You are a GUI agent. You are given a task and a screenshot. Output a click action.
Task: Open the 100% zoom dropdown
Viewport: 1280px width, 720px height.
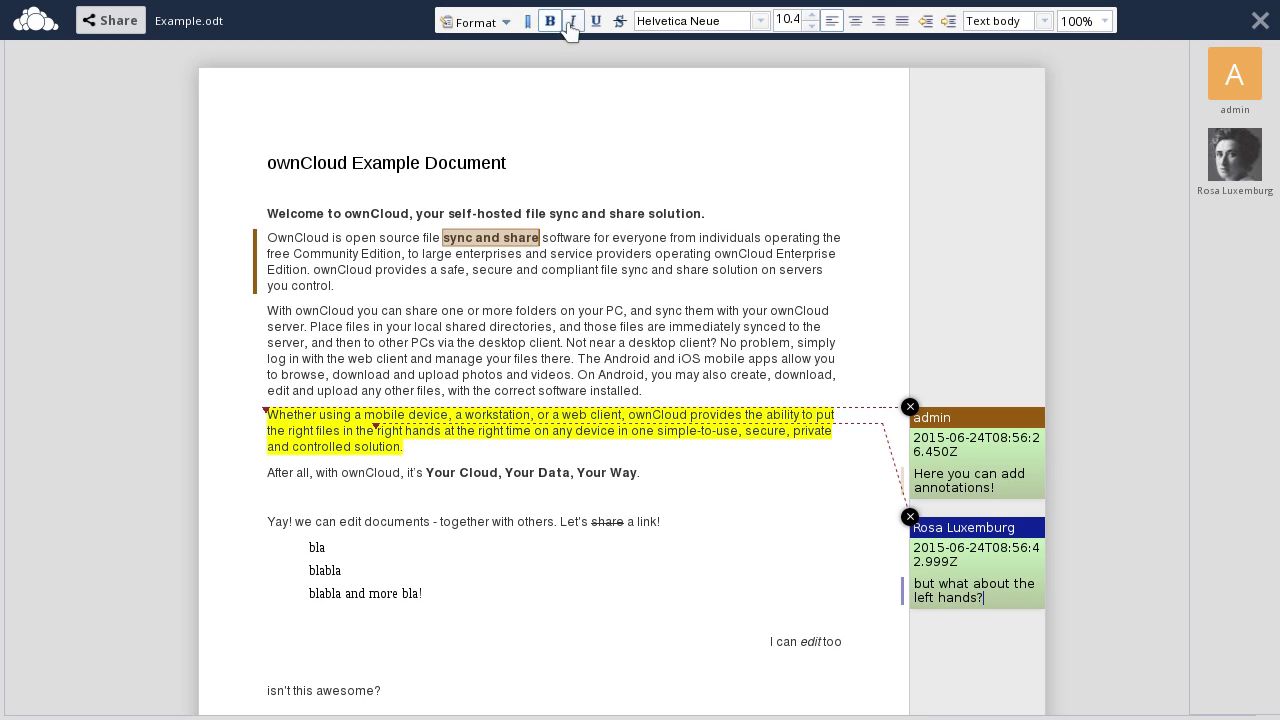(1085, 21)
